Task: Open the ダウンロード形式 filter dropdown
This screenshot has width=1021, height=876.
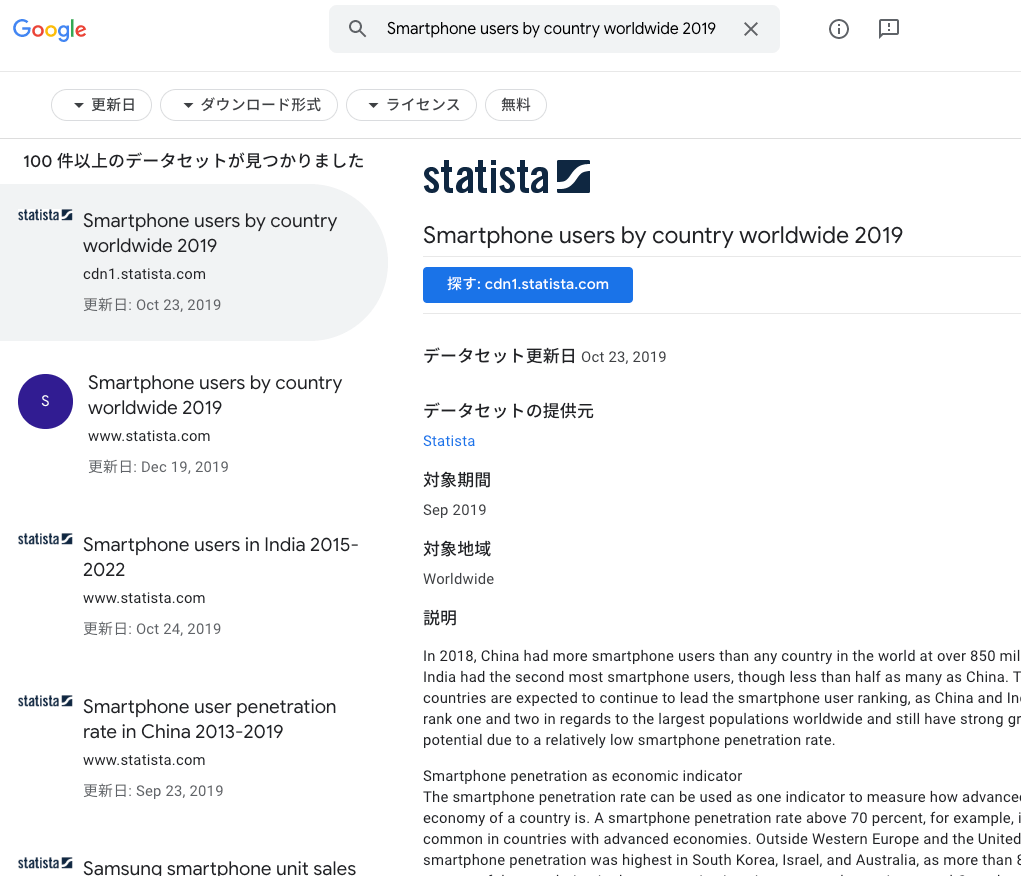Action: pyautogui.click(x=249, y=105)
